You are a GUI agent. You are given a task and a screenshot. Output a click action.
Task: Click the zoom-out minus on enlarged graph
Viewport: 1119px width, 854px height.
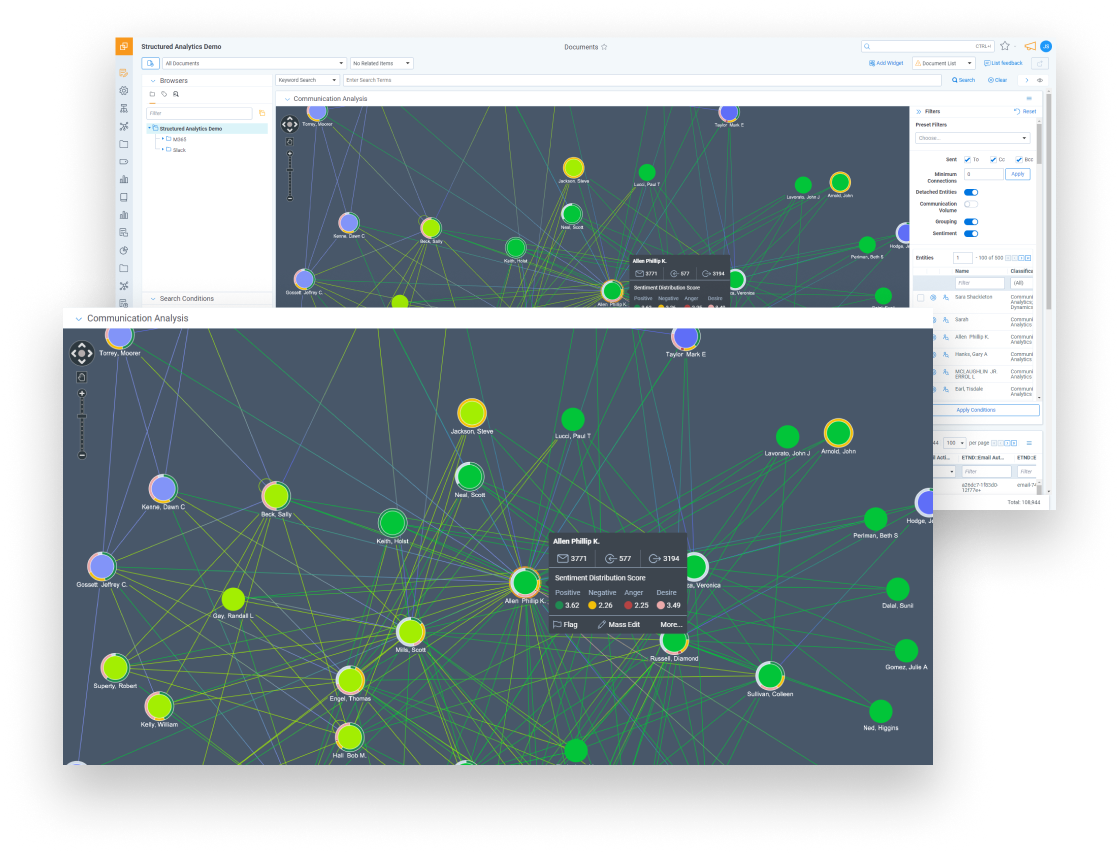coord(82,455)
